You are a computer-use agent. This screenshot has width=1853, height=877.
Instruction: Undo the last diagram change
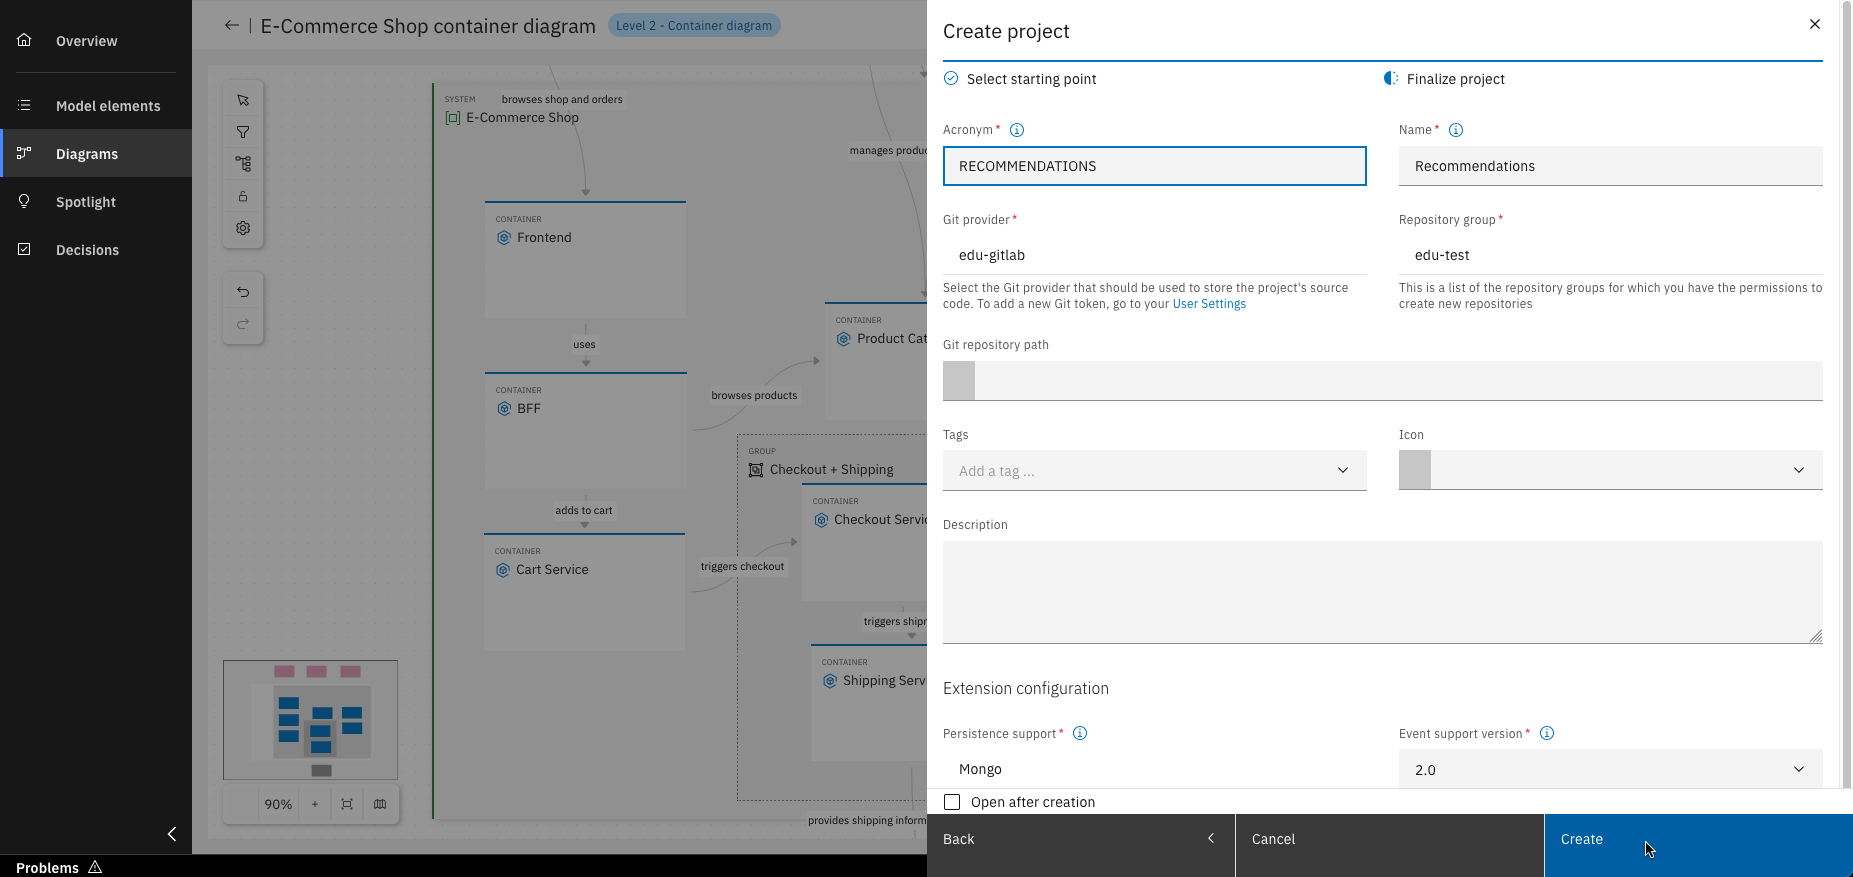[243, 292]
